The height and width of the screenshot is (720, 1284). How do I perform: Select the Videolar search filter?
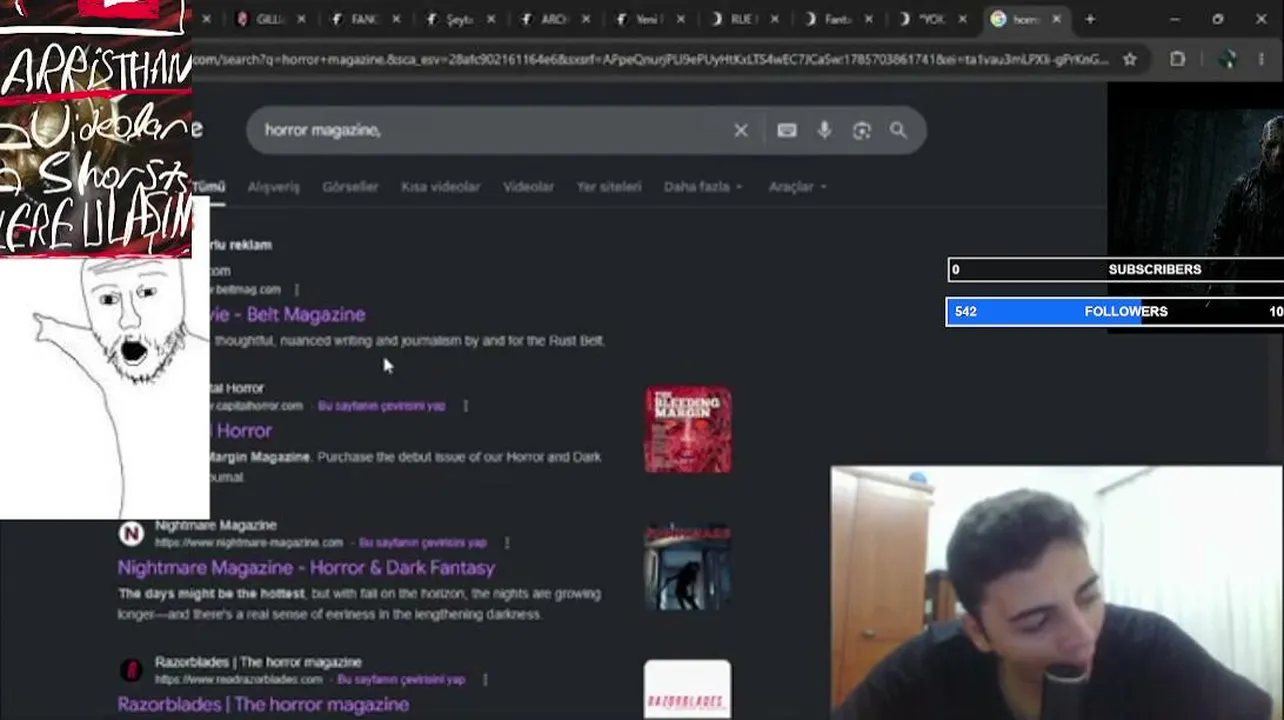point(528,187)
